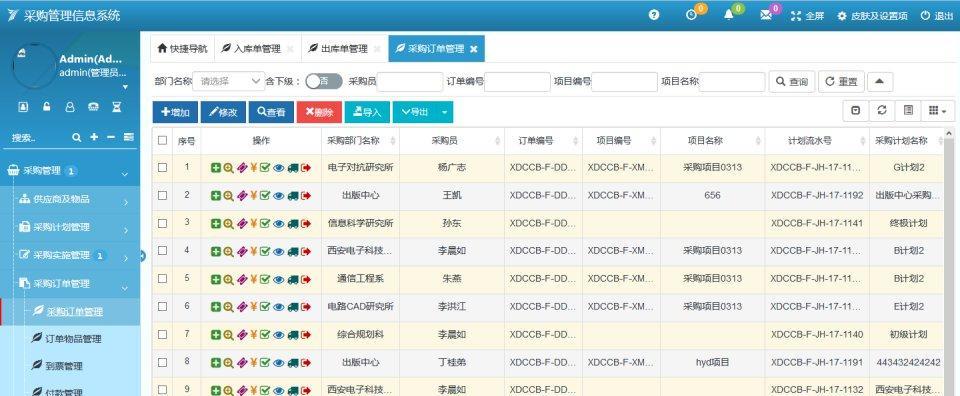
Task: Click green check approve icon in row 5
Action: click(264, 279)
